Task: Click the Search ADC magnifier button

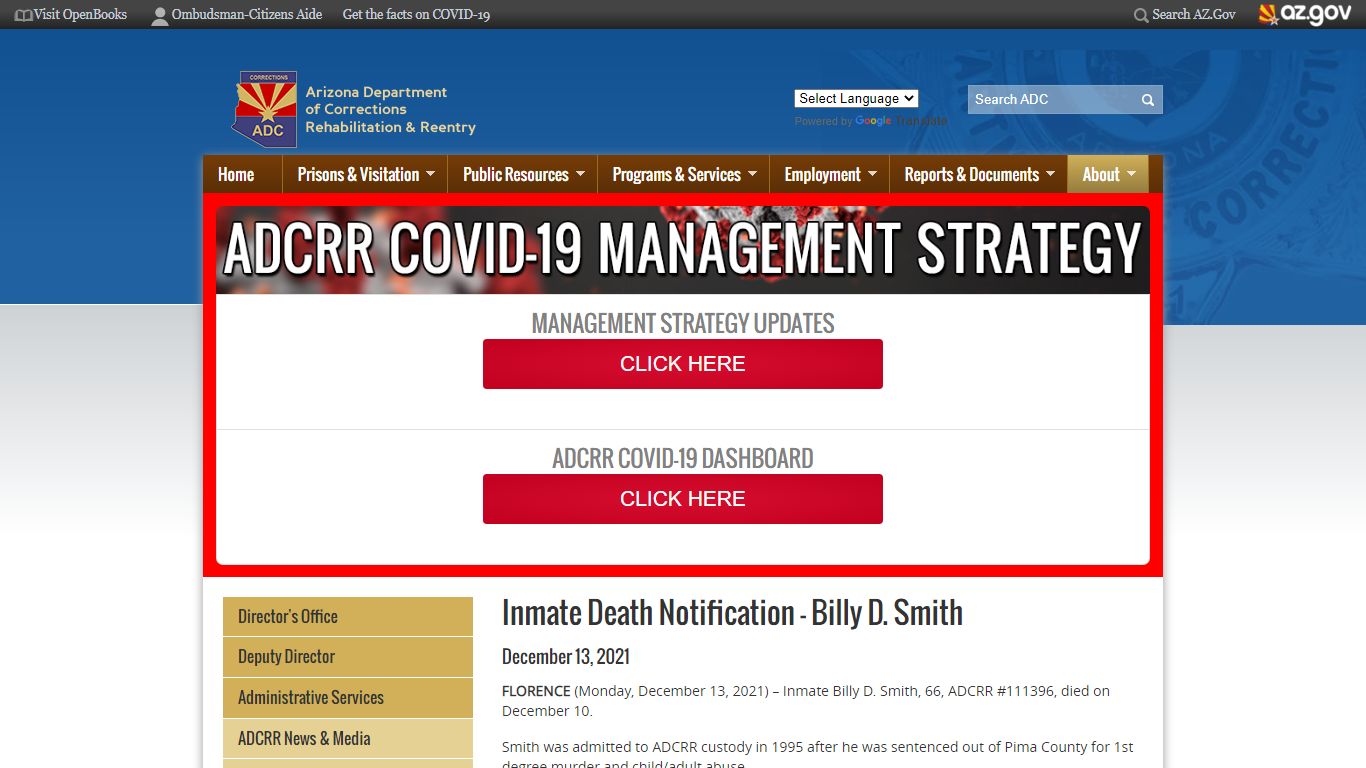Action: click(1148, 100)
